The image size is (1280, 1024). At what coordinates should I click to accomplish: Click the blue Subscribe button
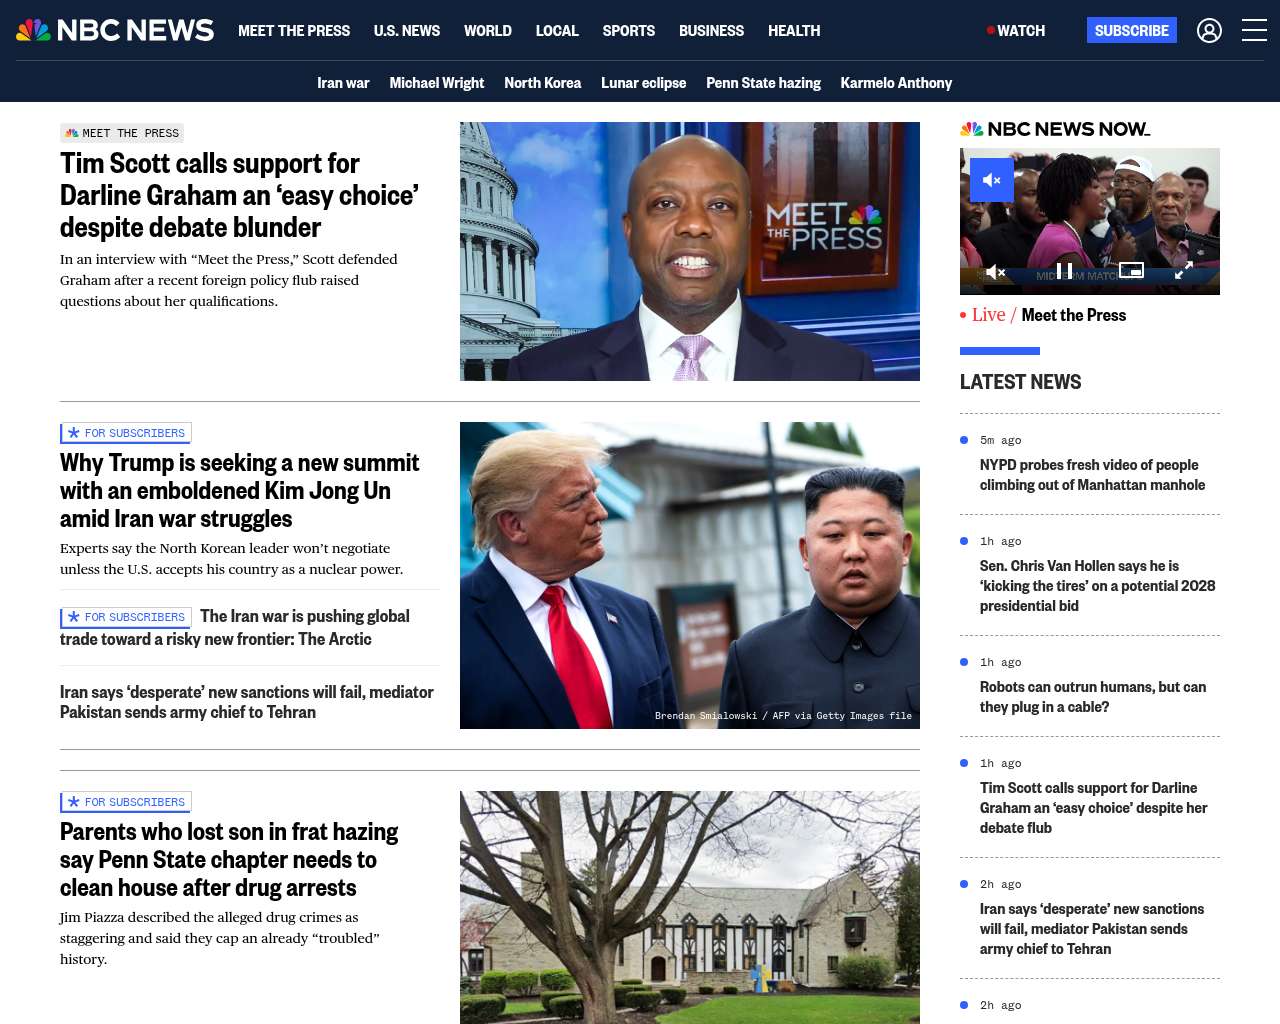[x=1132, y=30]
